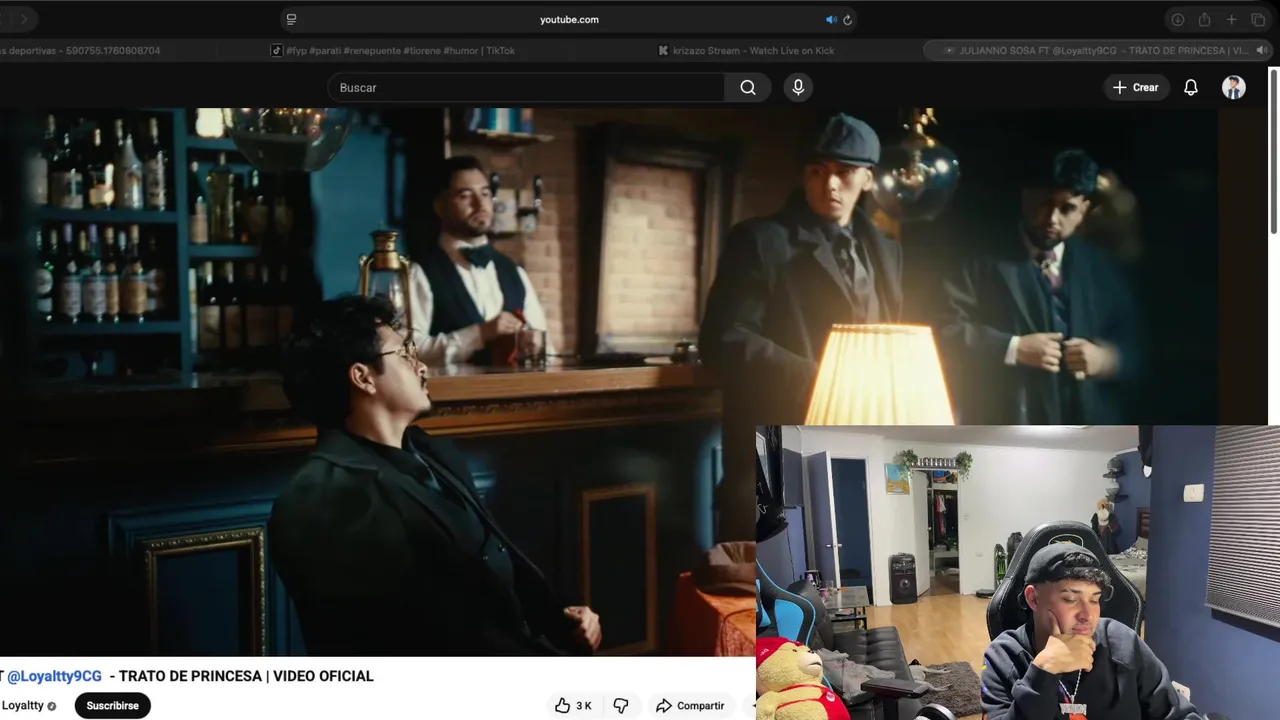The height and width of the screenshot is (720, 1280).
Task: Open the Loyaltty channel name
Action: pyautogui.click(x=22, y=705)
